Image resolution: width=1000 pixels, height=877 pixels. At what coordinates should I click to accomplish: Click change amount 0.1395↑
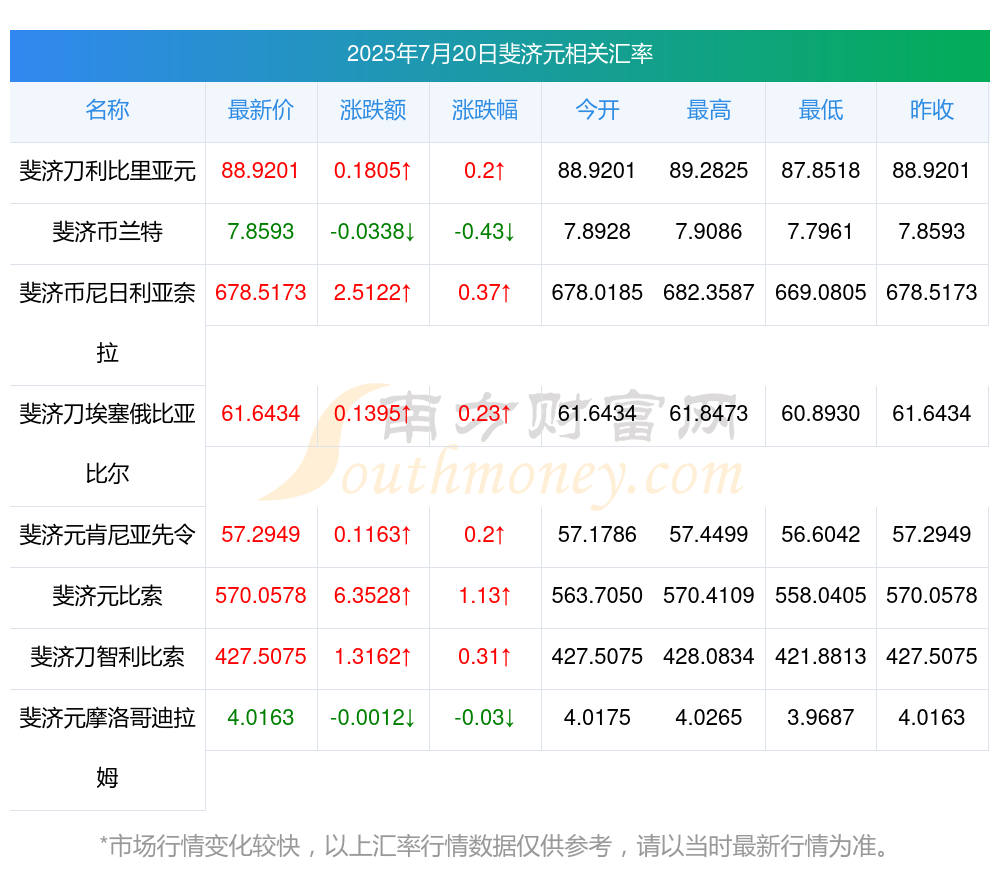(372, 413)
